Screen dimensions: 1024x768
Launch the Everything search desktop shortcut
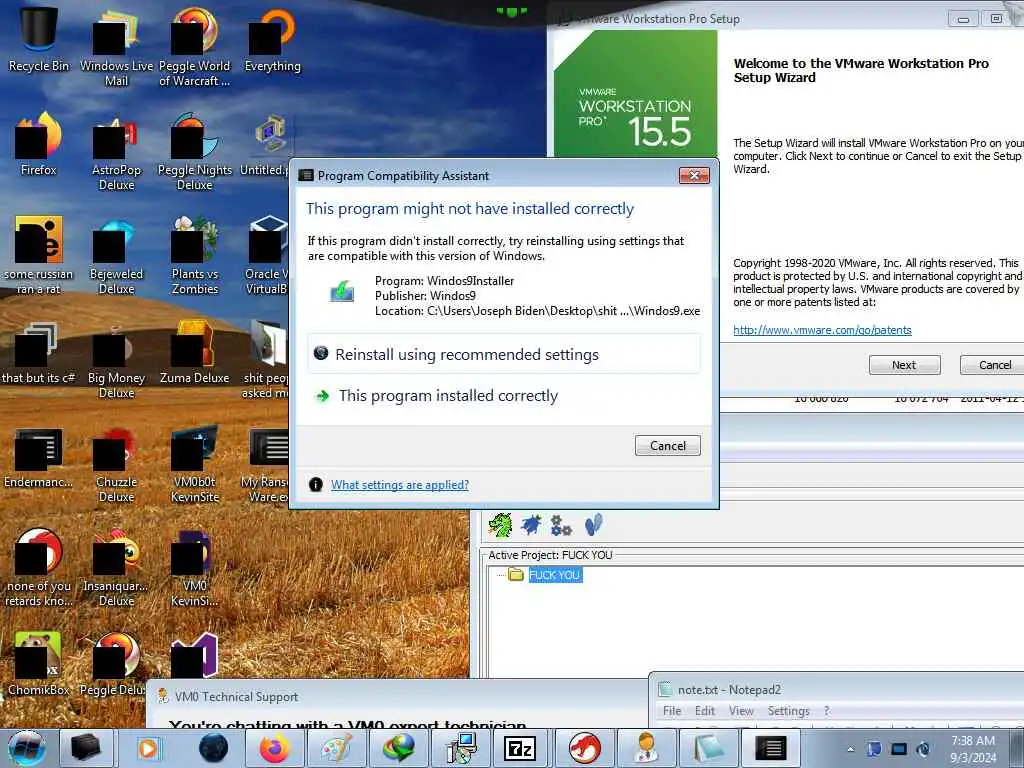(x=272, y=39)
